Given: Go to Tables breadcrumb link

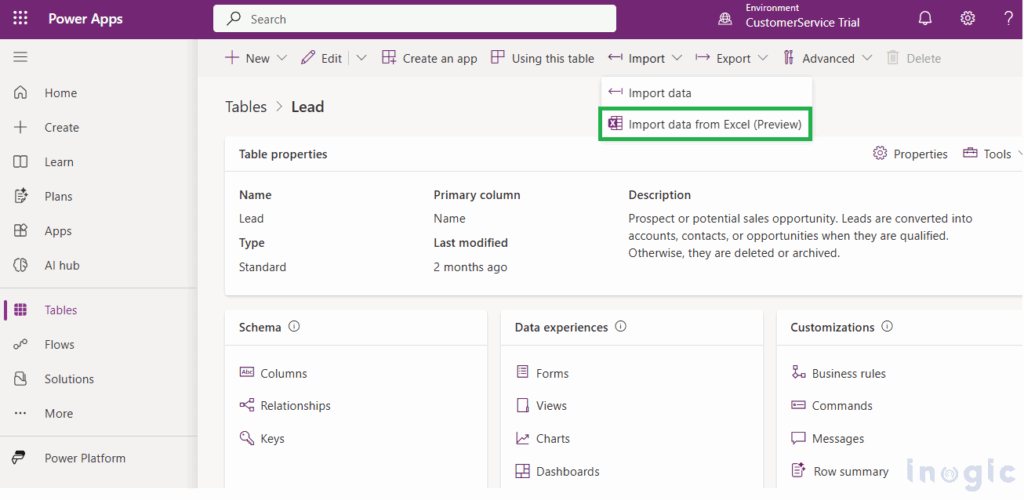Looking at the screenshot, I should [246, 107].
